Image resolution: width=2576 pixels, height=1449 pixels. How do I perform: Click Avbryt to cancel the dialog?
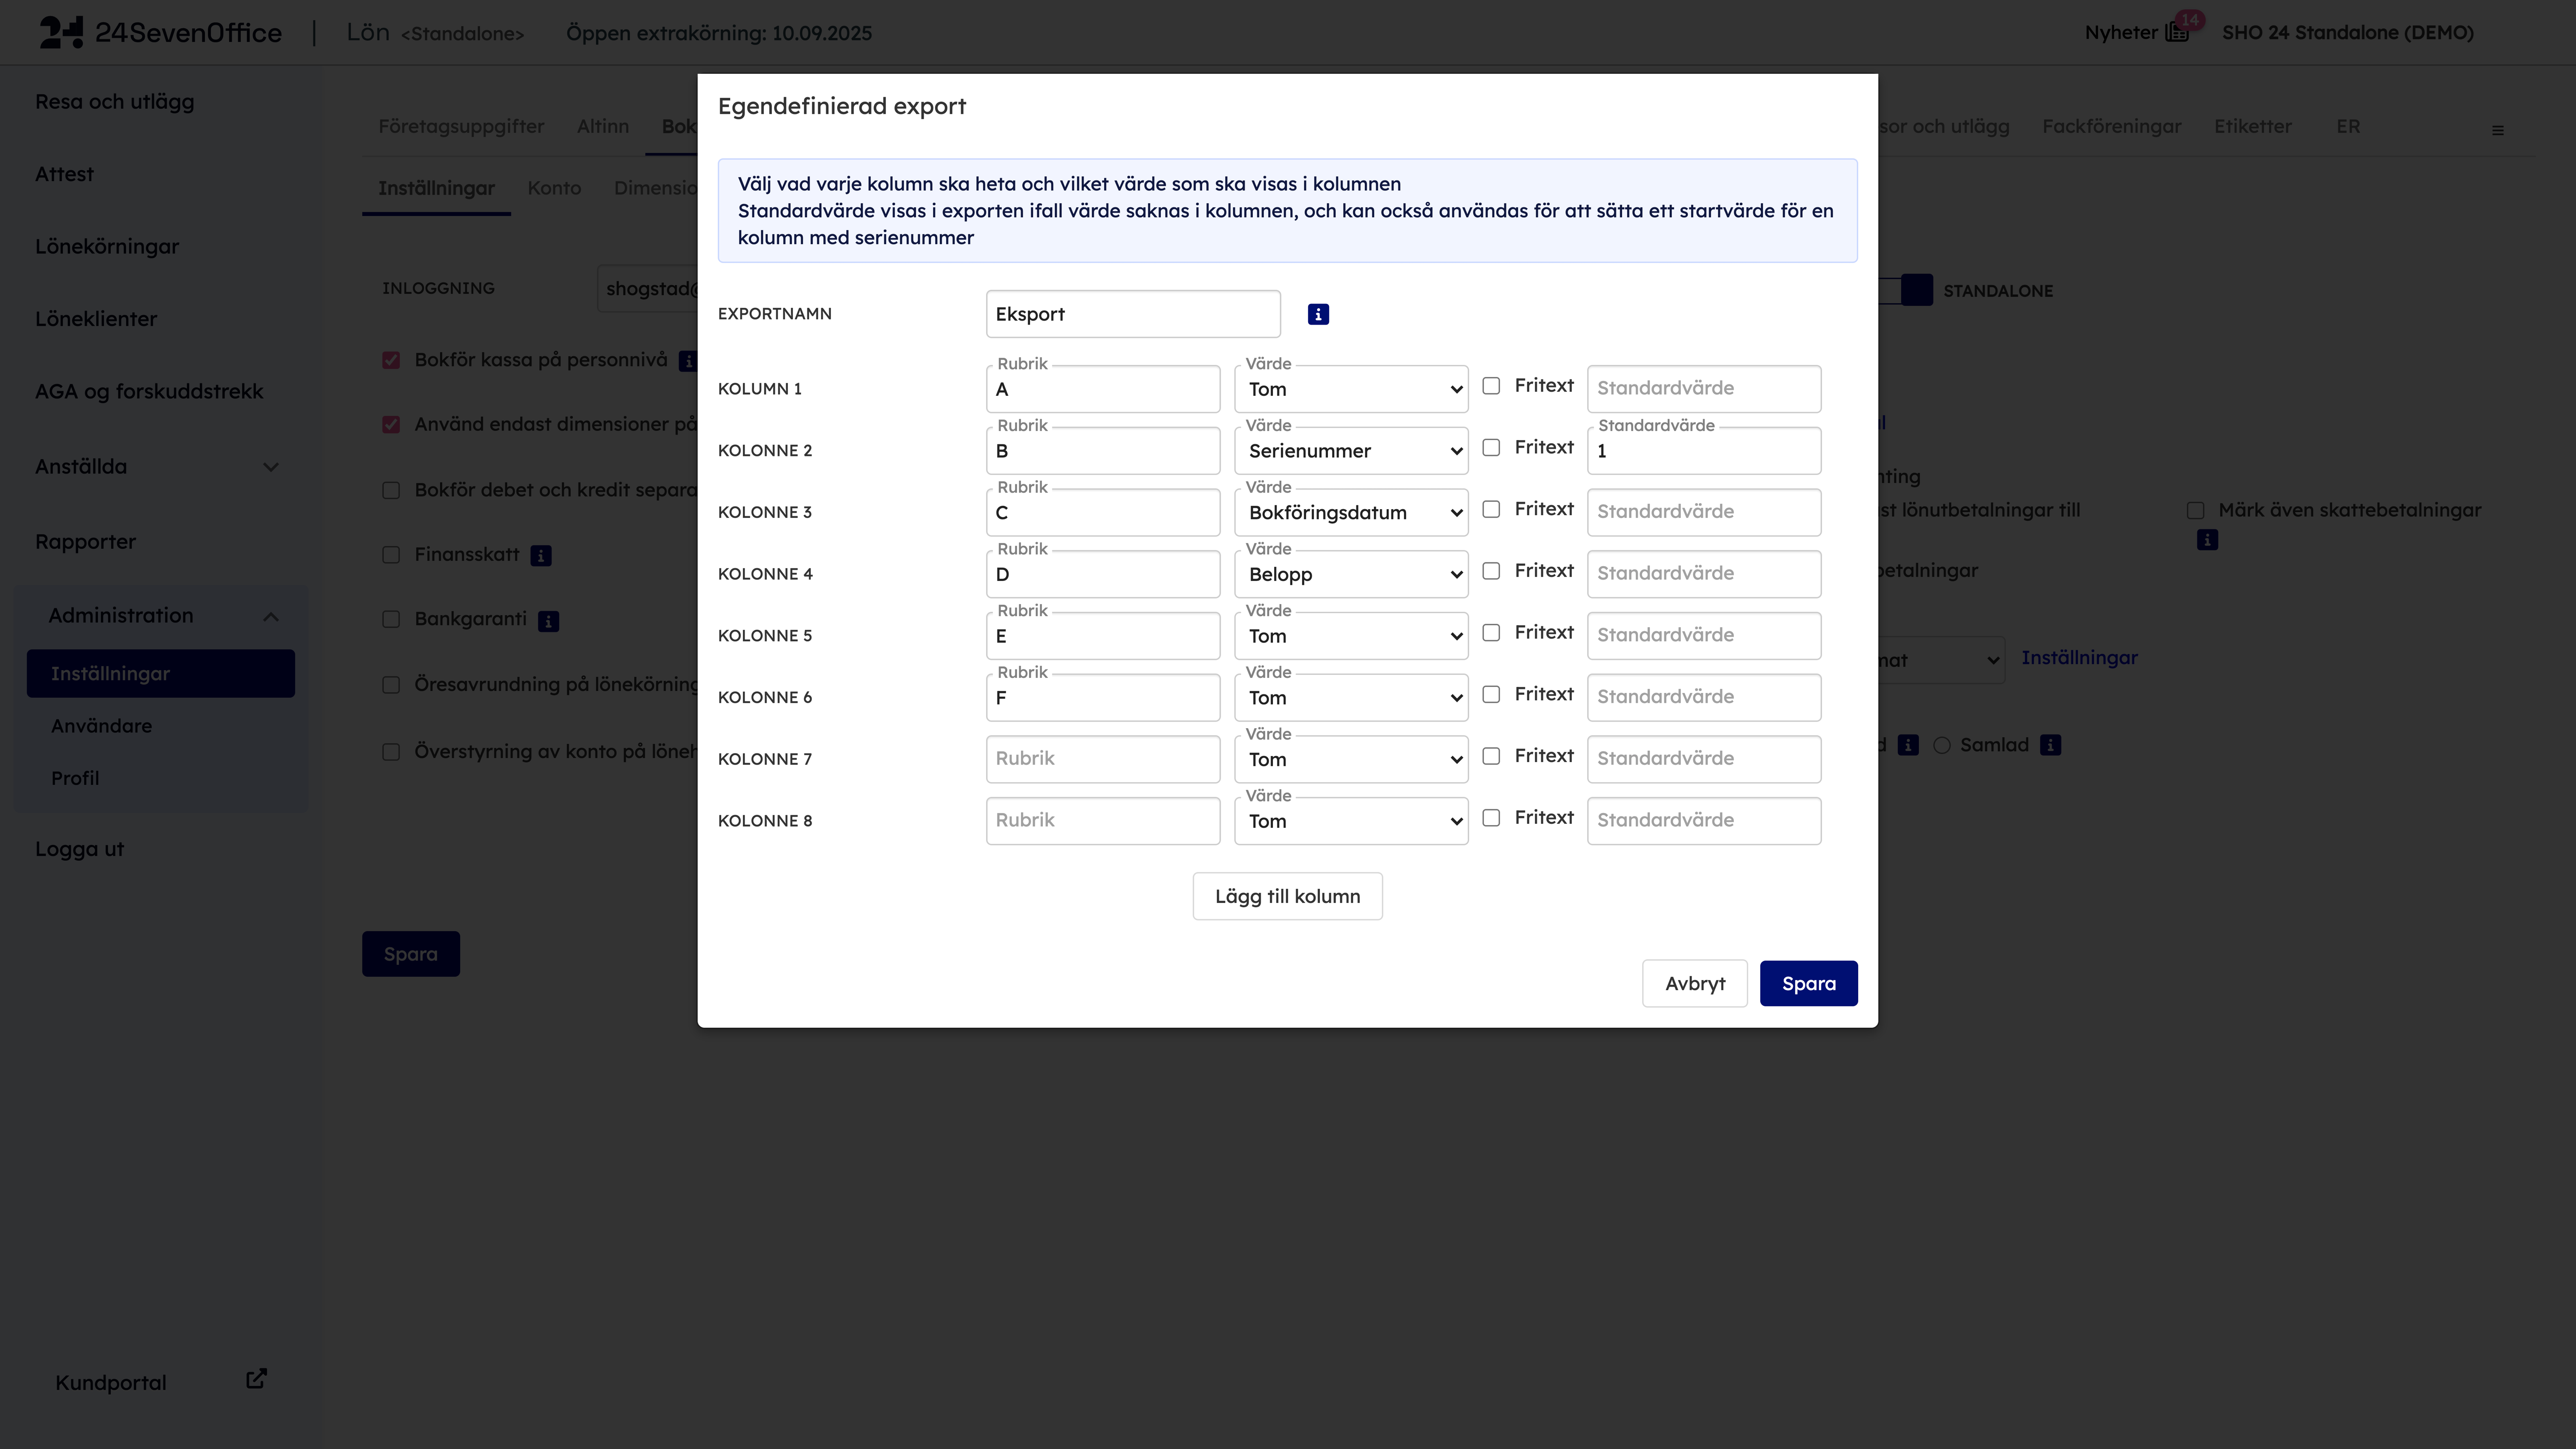(1695, 983)
